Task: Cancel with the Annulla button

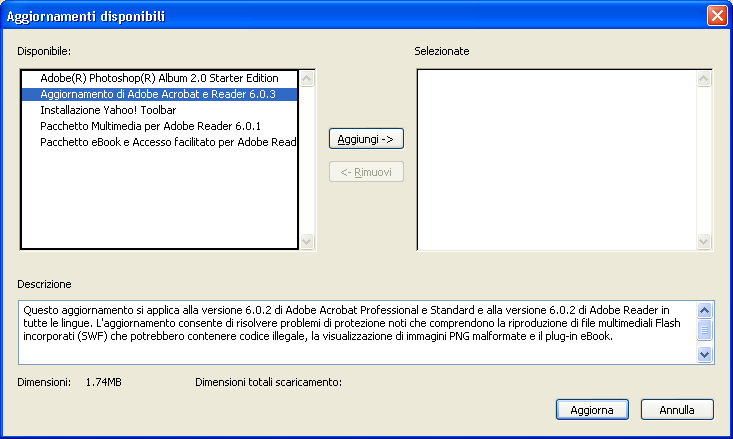Action: (x=677, y=410)
